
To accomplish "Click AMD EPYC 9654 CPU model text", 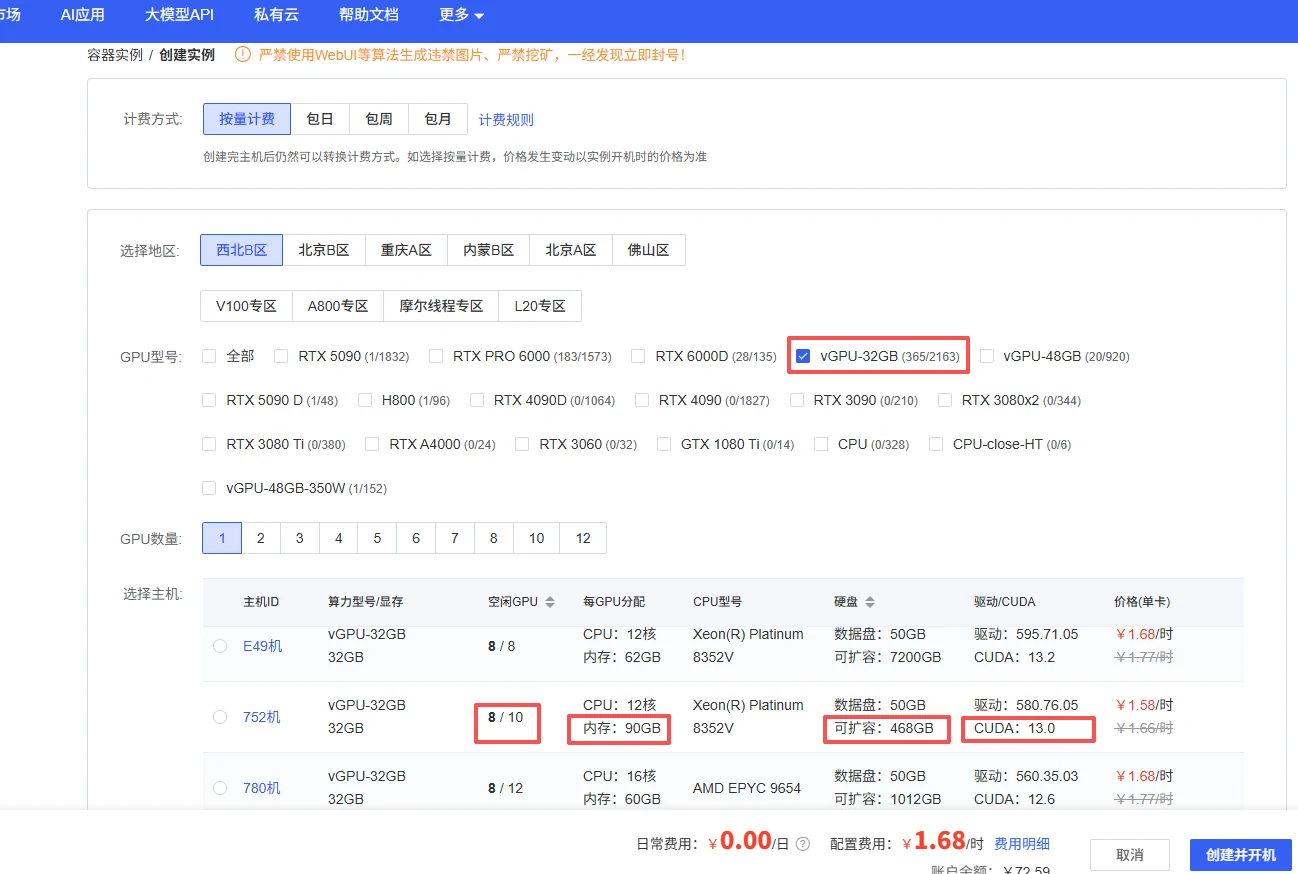I will 747,788.
